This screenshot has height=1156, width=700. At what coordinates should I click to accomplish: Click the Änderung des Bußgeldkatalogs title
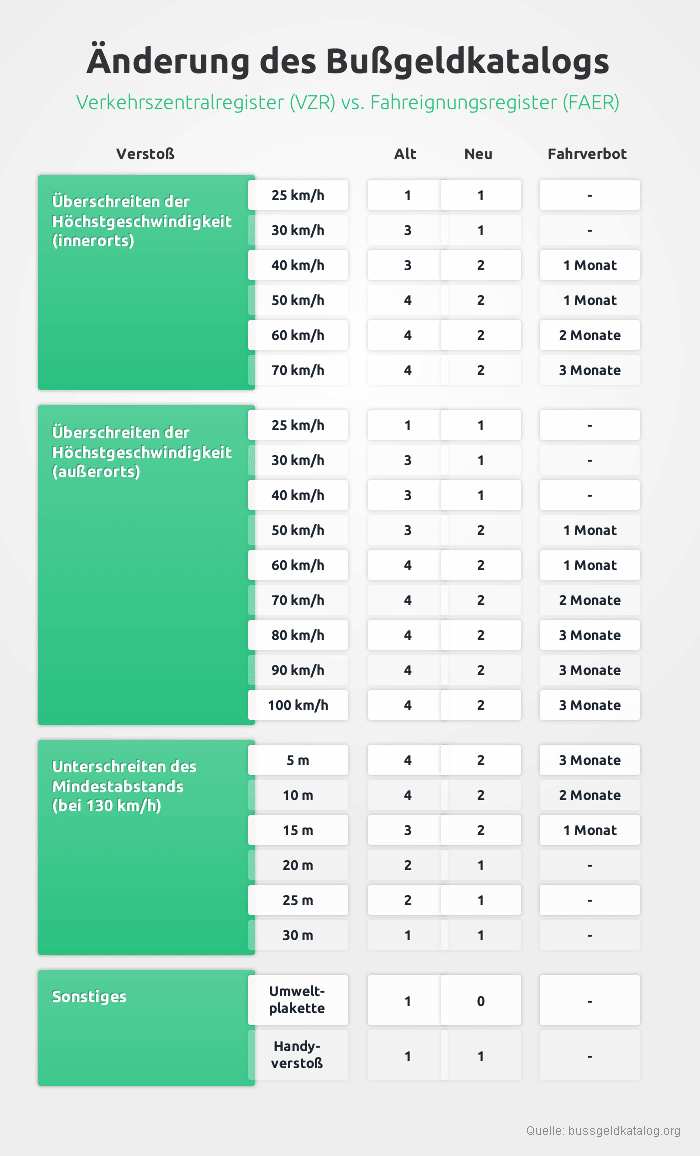coord(348,60)
